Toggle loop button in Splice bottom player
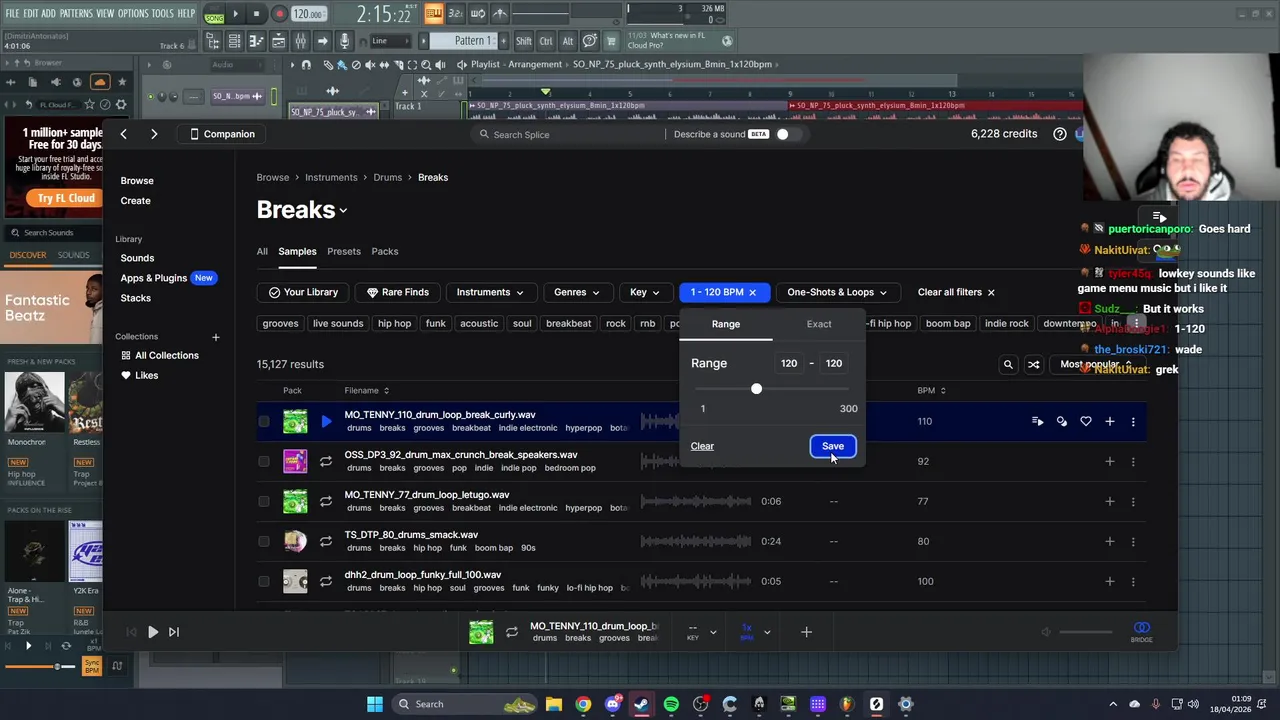The width and height of the screenshot is (1280, 720). point(512,632)
